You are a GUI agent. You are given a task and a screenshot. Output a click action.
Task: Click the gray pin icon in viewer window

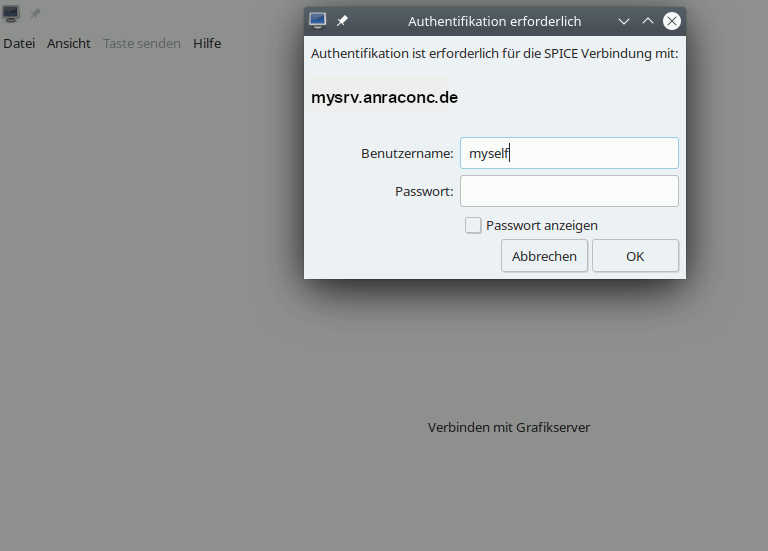(35, 14)
